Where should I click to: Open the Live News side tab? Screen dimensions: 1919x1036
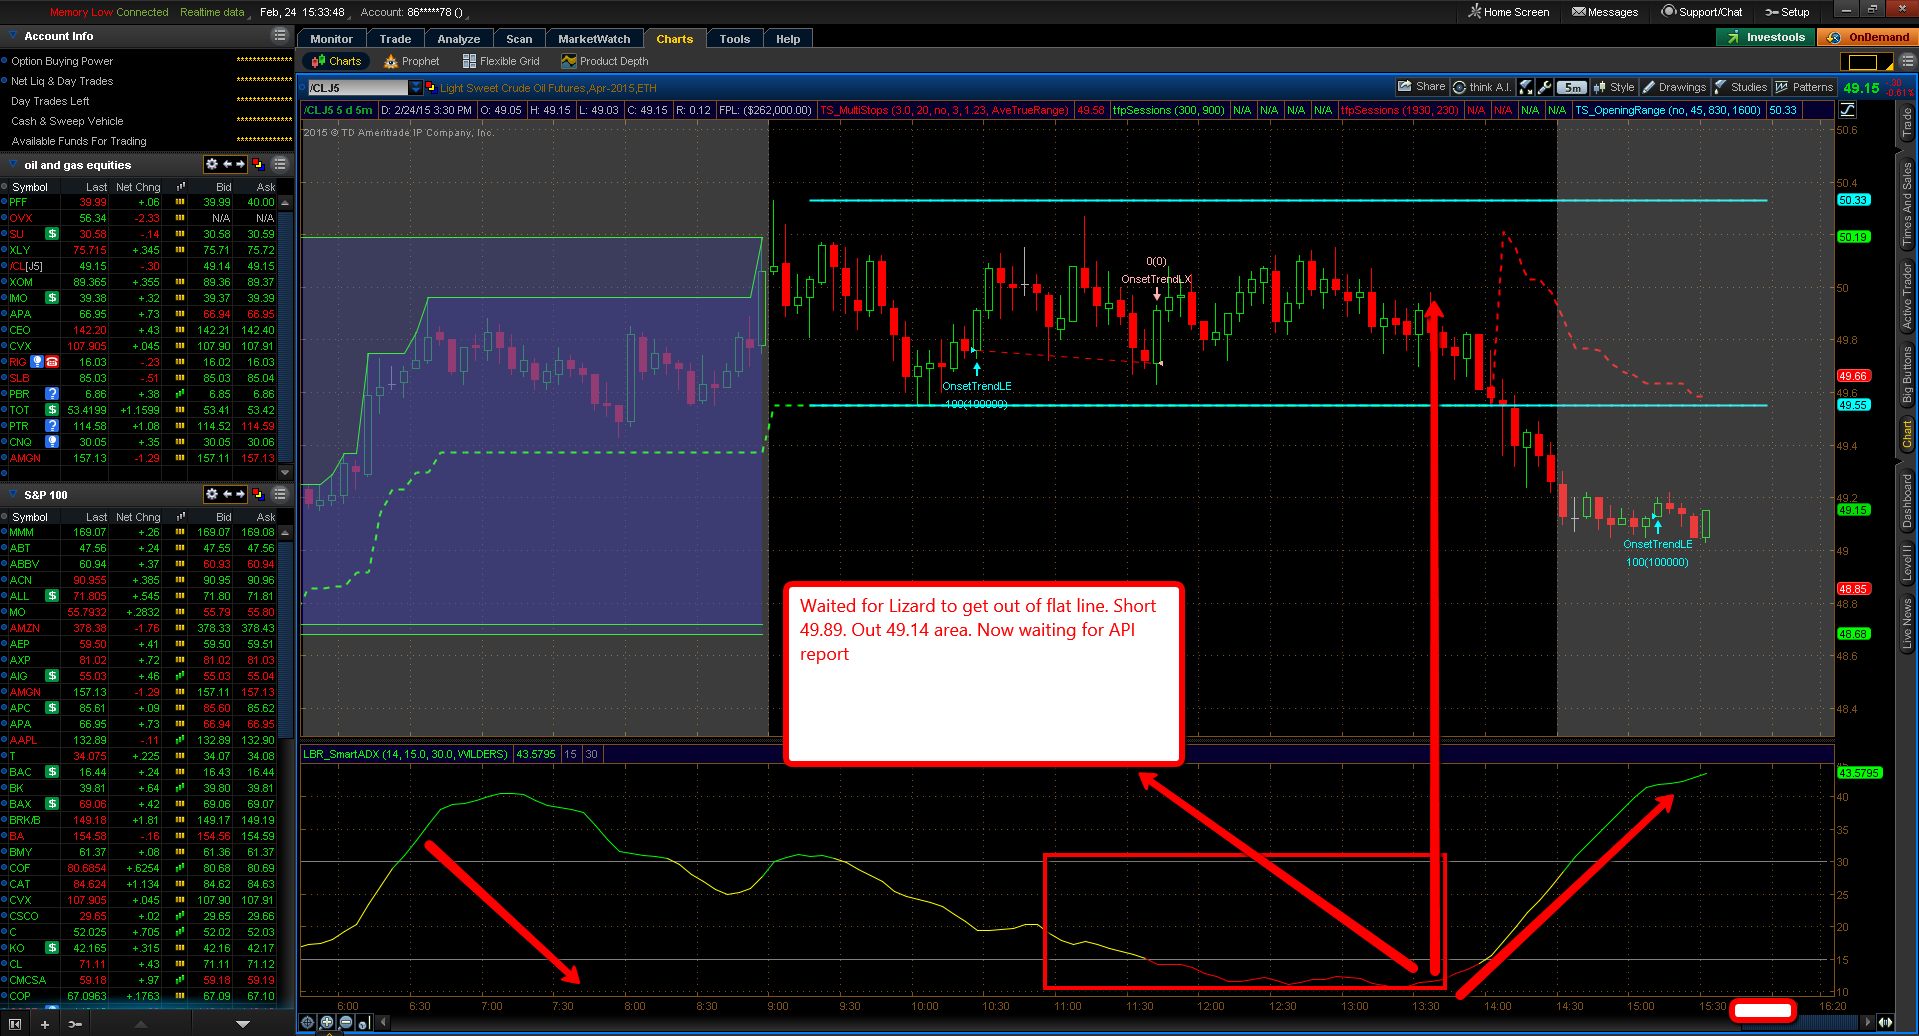click(x=1907, y=624)
